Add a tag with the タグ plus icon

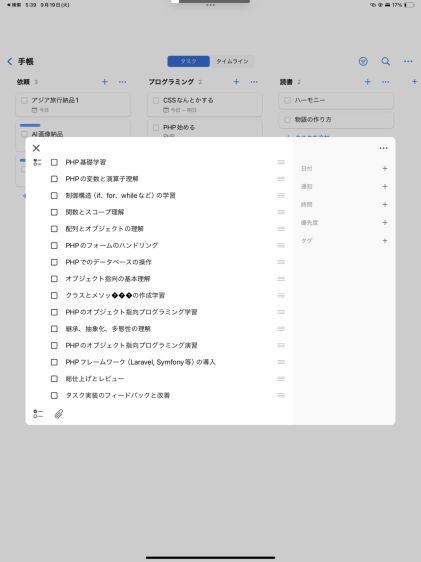pyautogui.click(x=385, y=240)
